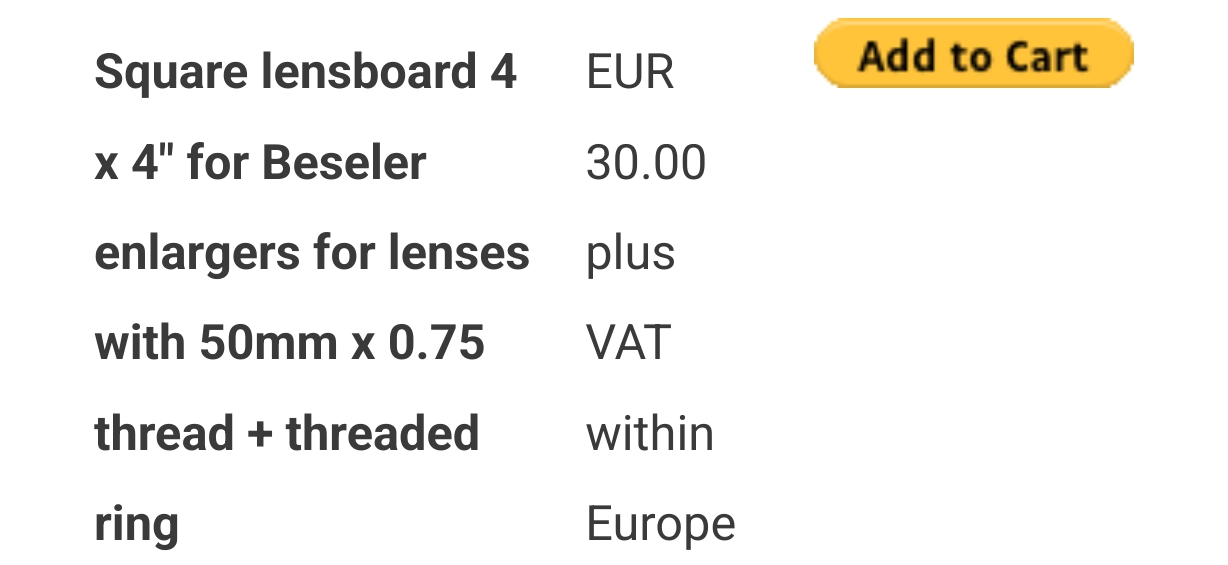Click the "30.00" price amount
Image resolution: width=1228 pixels, height=565 pixels.
[646, 163]
